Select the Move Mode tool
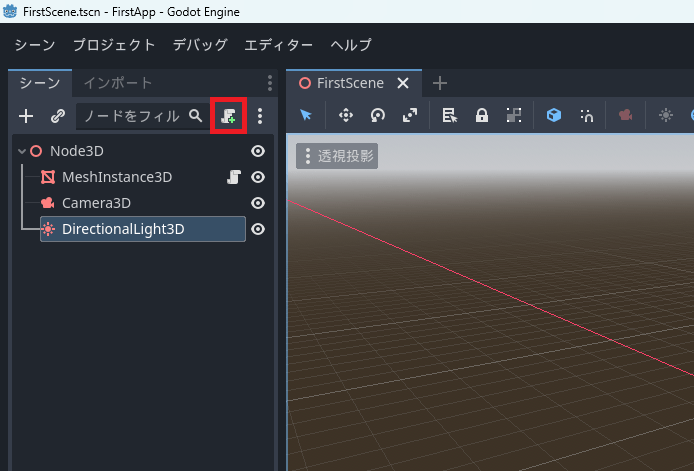 pos(346,116)
